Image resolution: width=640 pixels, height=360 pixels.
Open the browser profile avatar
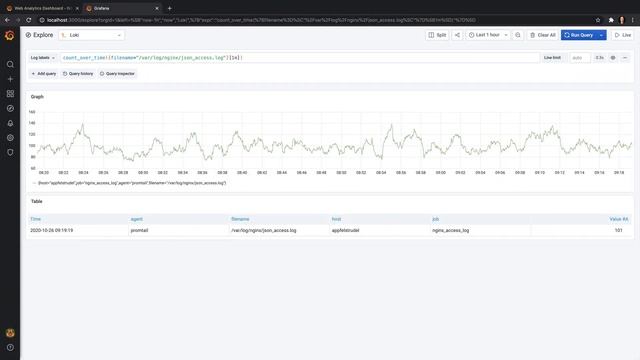pos(622,20)
